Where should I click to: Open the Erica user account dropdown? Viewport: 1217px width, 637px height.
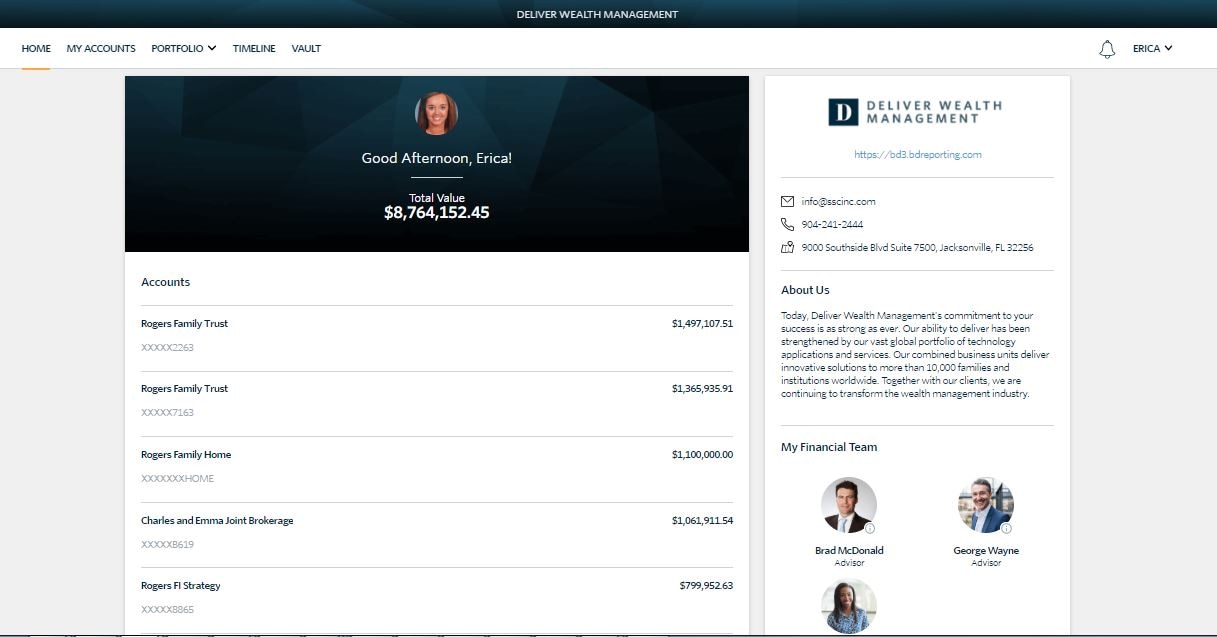(1152, 48)
